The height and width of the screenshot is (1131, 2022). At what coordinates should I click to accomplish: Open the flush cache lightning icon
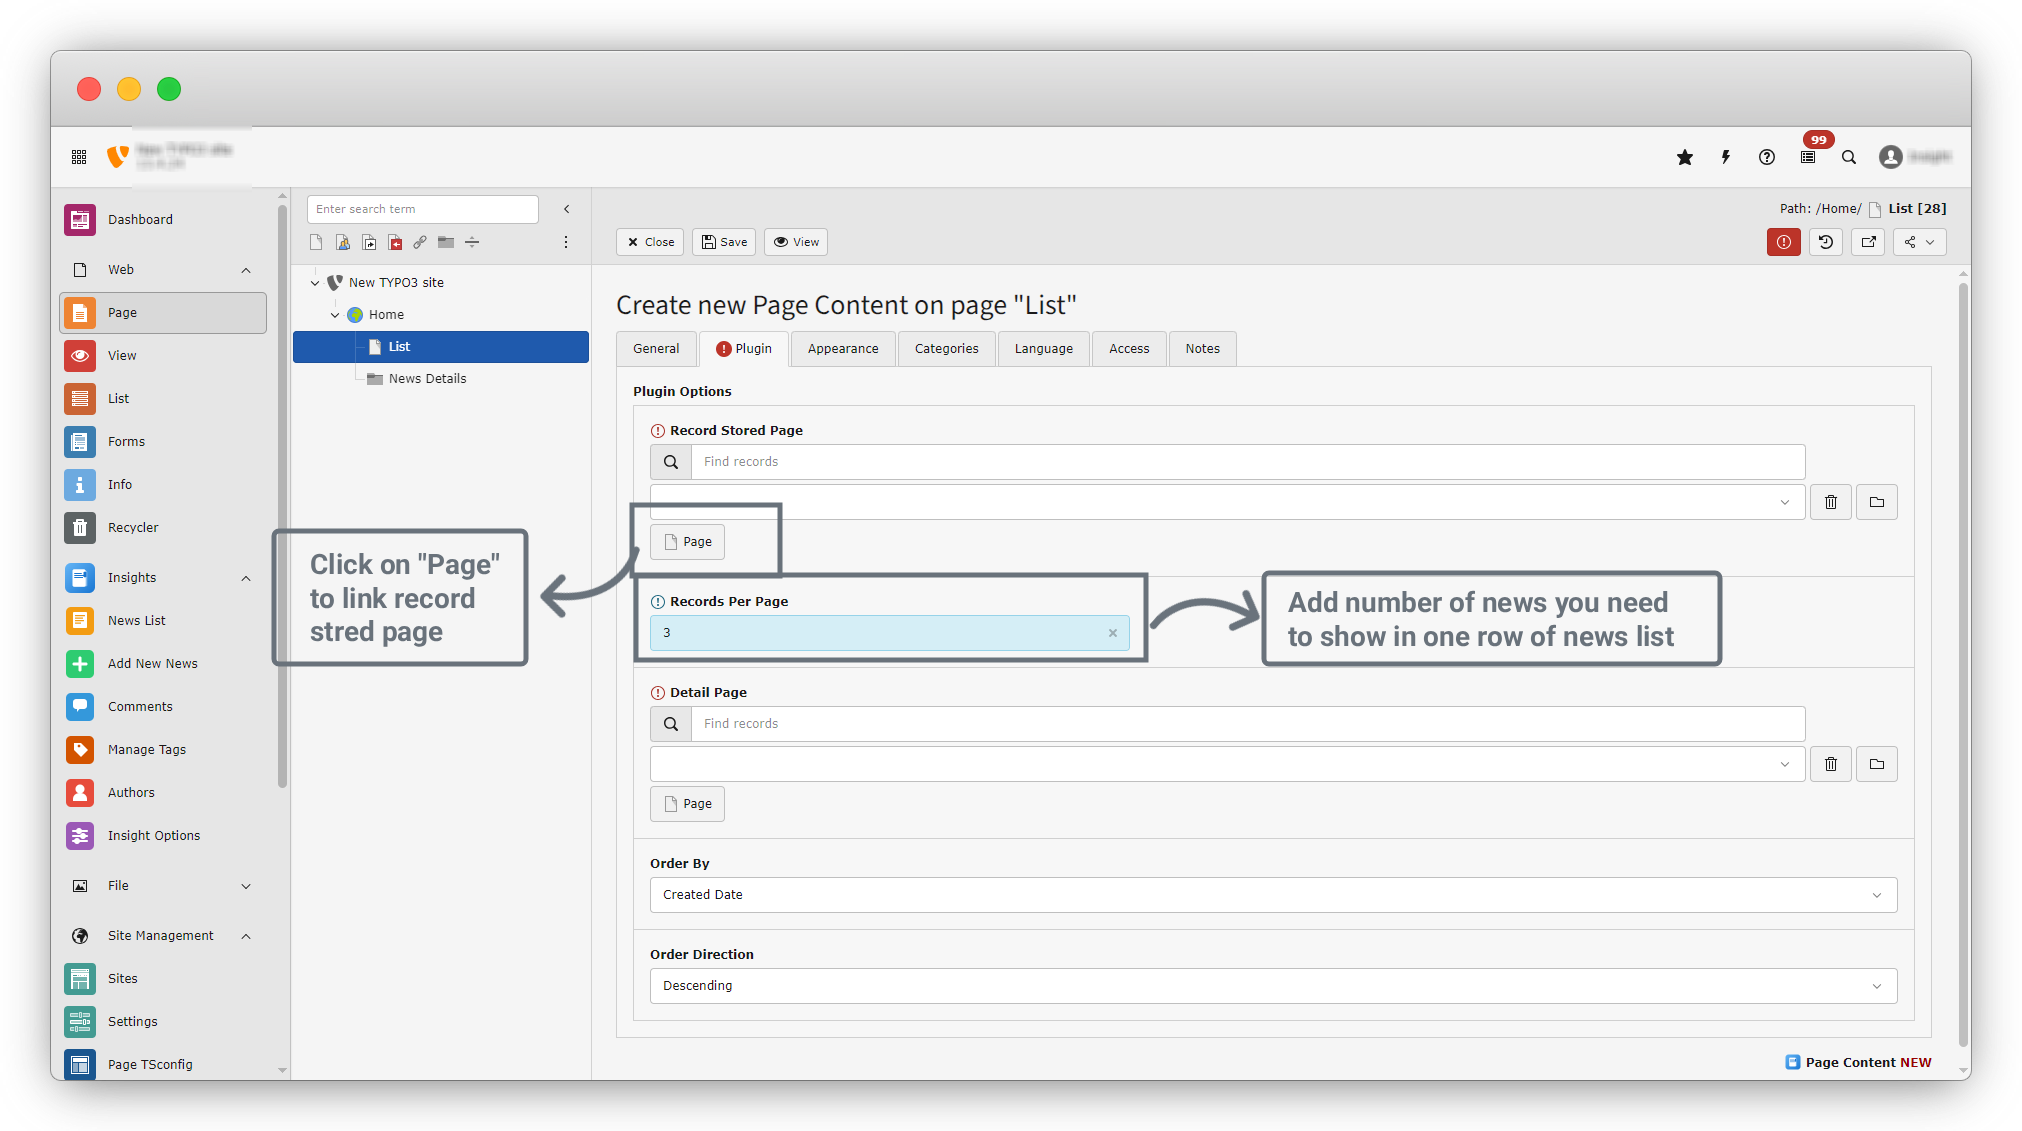point(1726,157)
